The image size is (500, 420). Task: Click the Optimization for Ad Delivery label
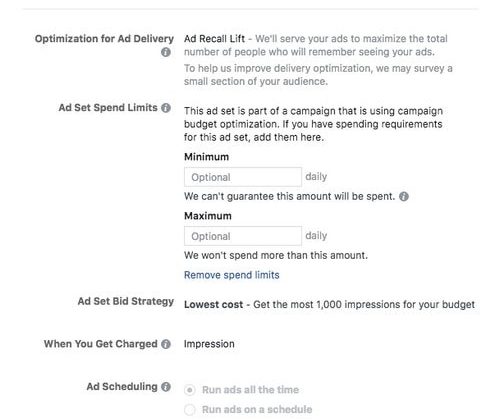pos(104,39)
